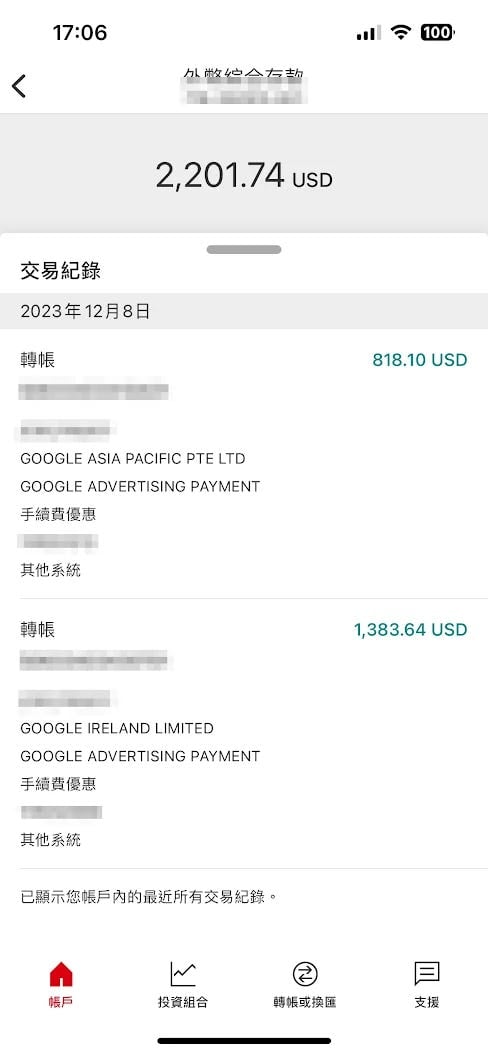Switch to the 支援 tab label

(426, 1002)
